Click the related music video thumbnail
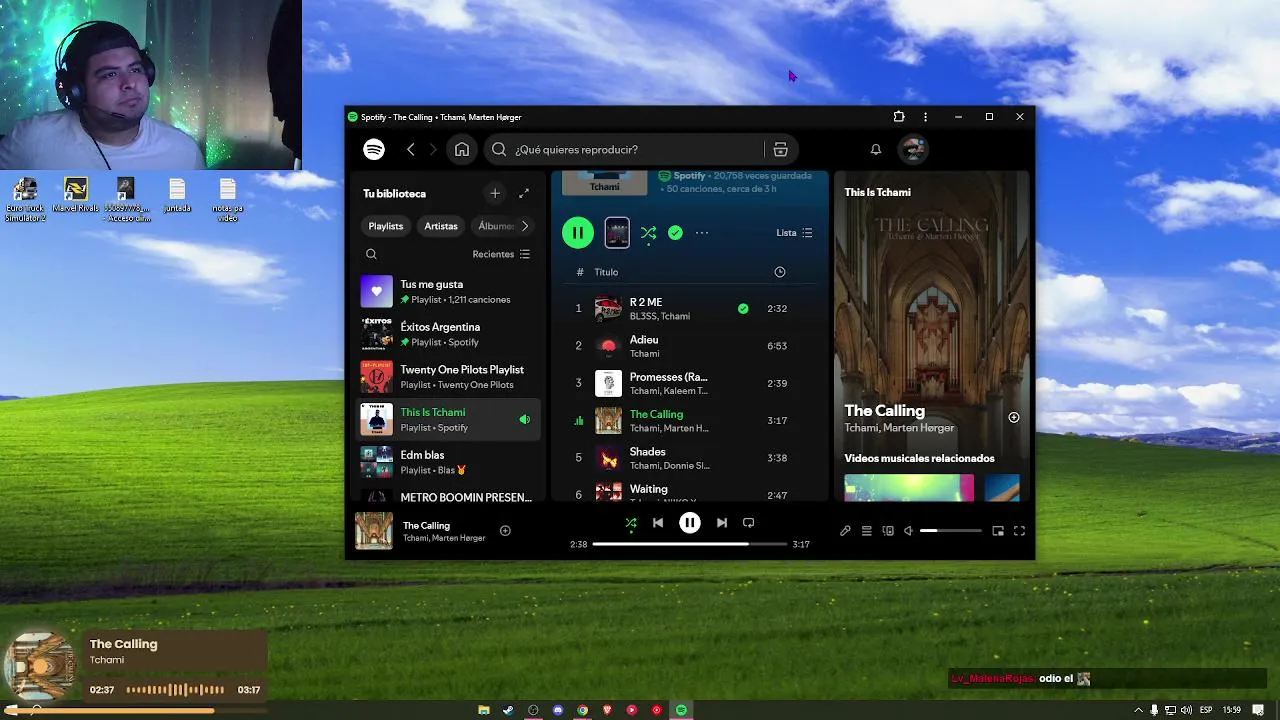The width and height of the screenshot is (1280, 720). (x=908, y=488)
